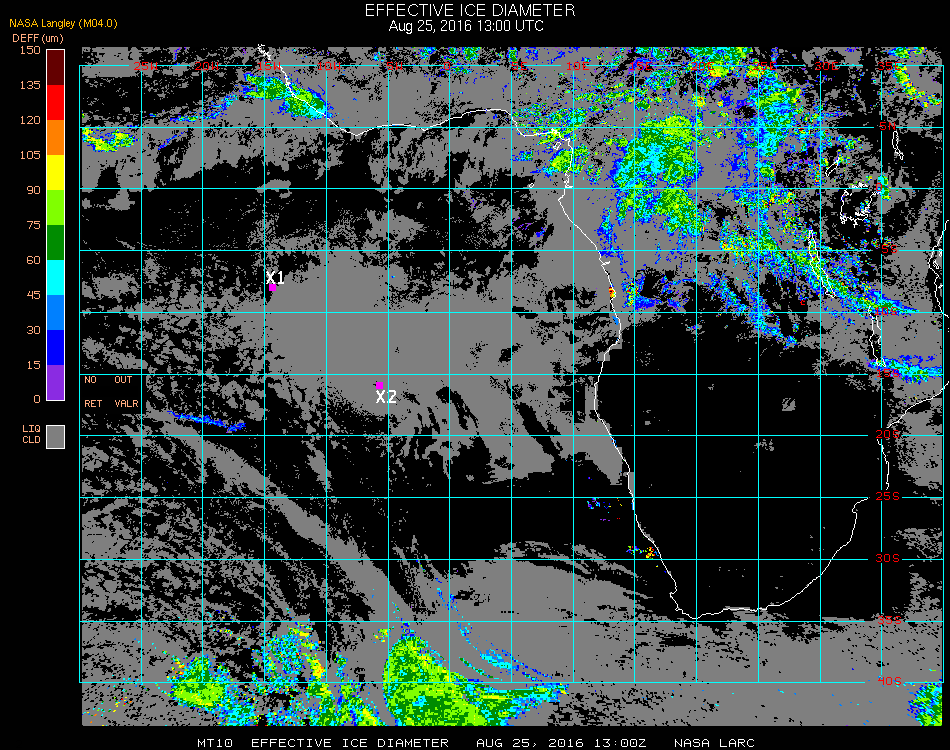Click 'AUG 25, 2016 13:00Z' in the footer
950x750 pixels.
point(561,743)
